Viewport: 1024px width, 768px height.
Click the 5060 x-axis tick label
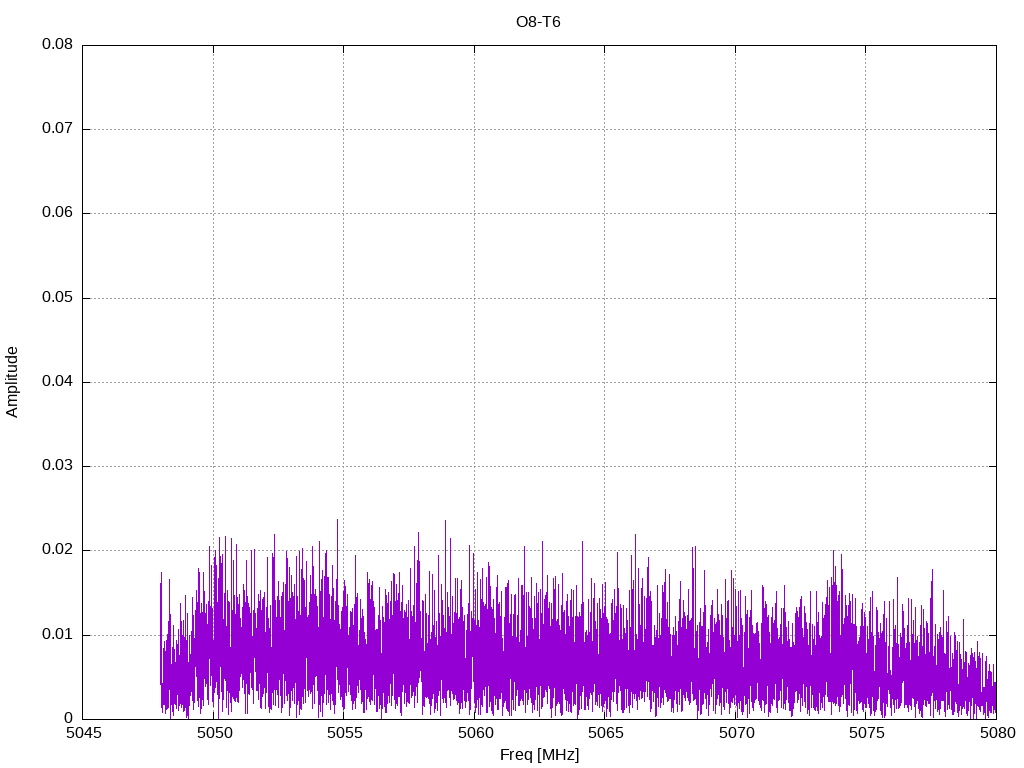pos(474,734)
